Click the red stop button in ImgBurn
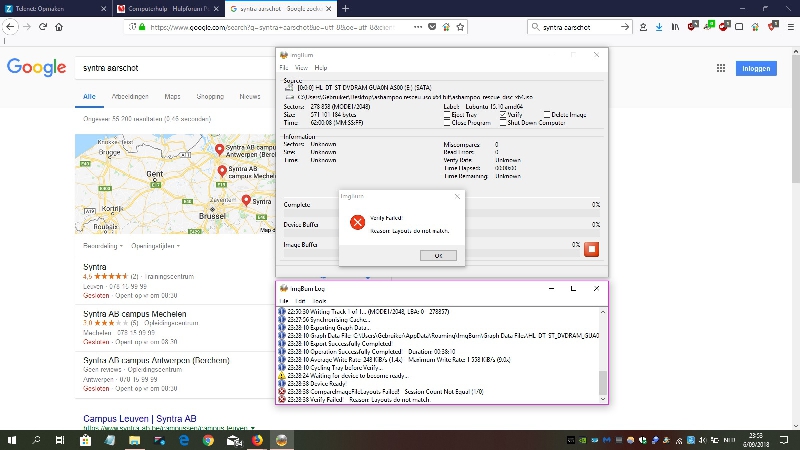The width and height of the screenshot is (800, 450). point(591,249)
